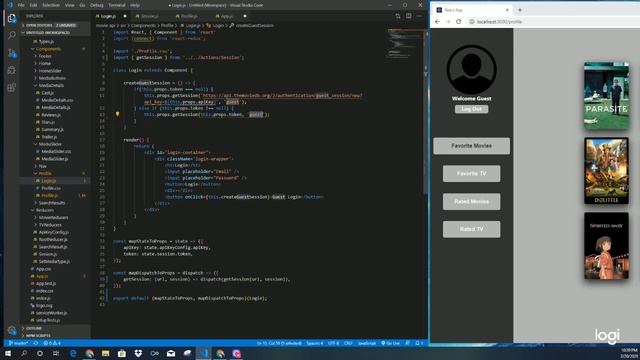Click the Split Editor icon
Screen dimensions: 640x360
point(409,16)
